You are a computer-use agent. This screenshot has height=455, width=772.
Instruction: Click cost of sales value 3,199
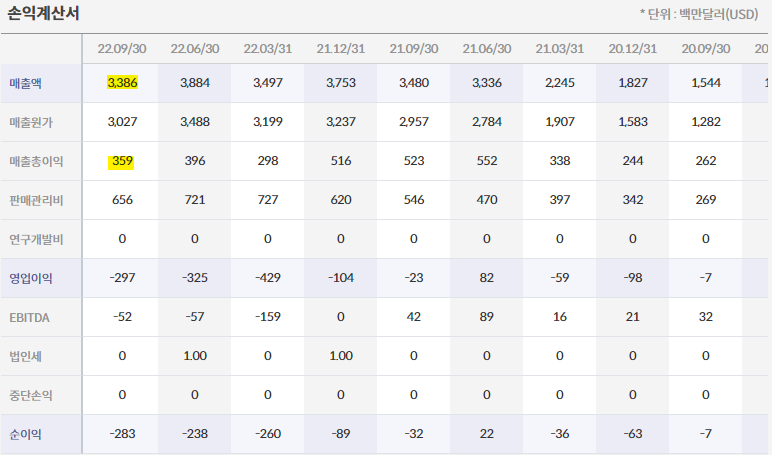coord(268,122)
